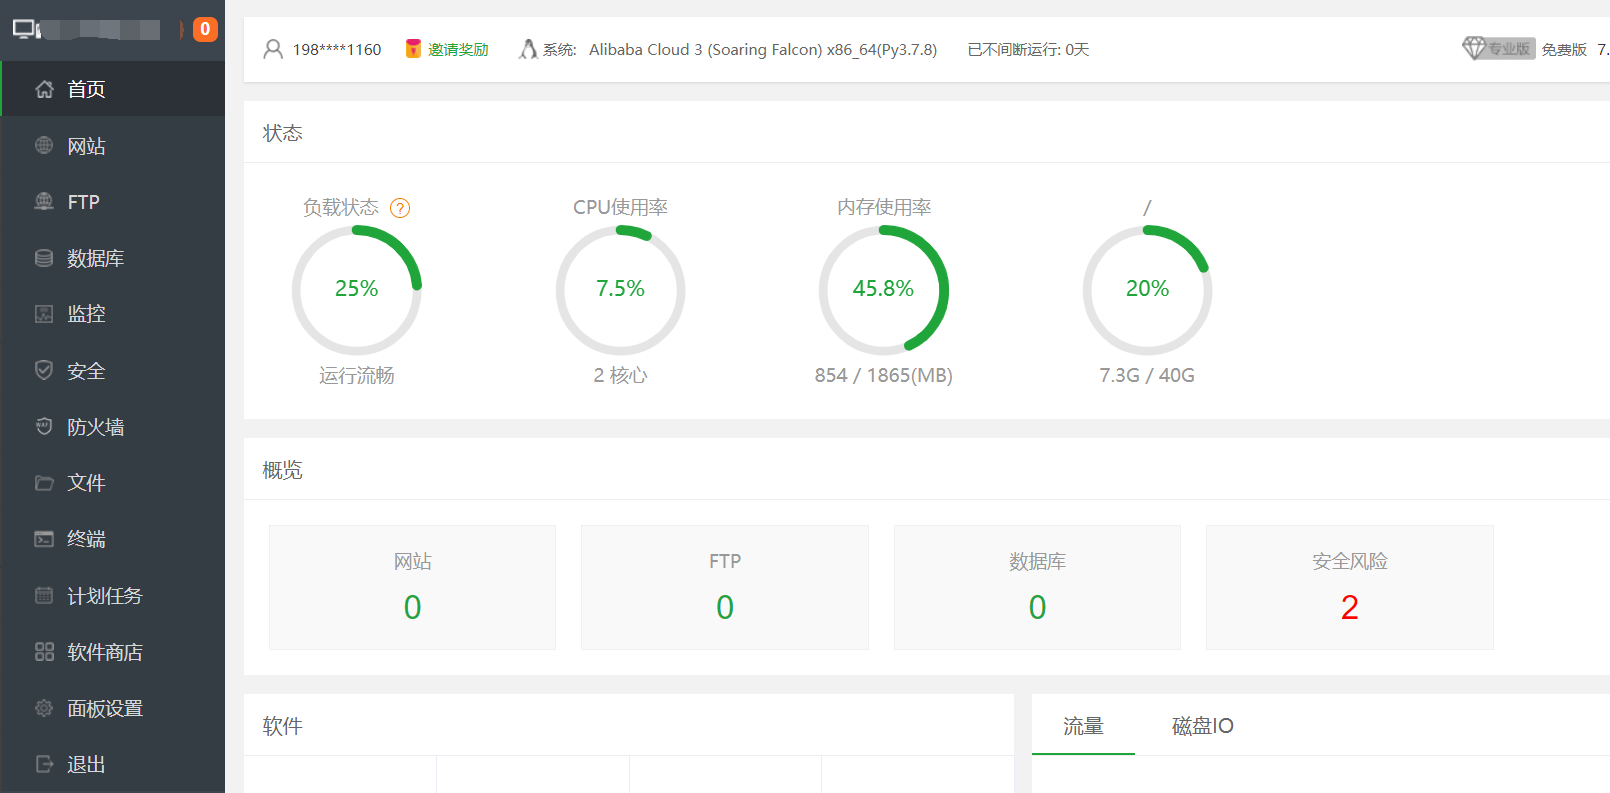Open the FTP overview card showing 0
The image size is (1610, 793).
tap(725, 587)
